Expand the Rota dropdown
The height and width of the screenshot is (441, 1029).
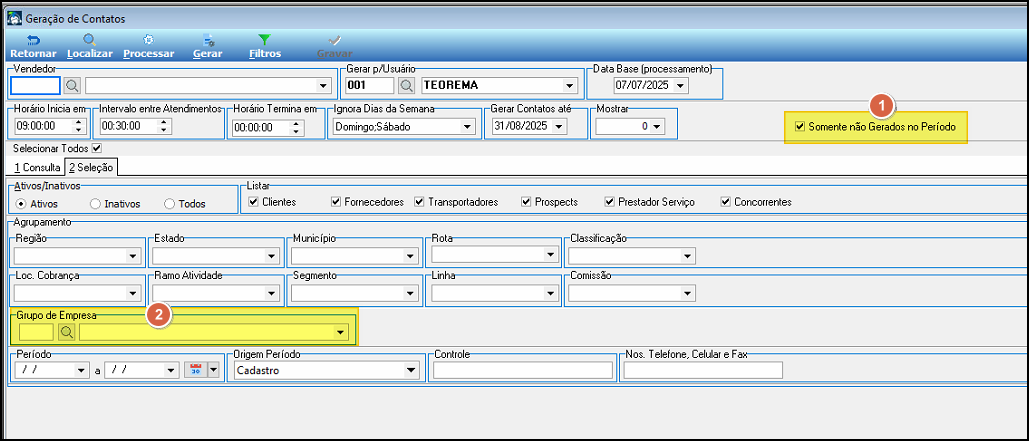[550, 255]
